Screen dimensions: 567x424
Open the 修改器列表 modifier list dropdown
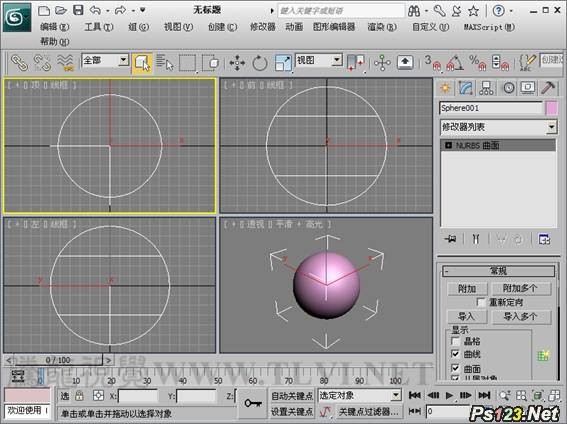(x=498, y=127)
